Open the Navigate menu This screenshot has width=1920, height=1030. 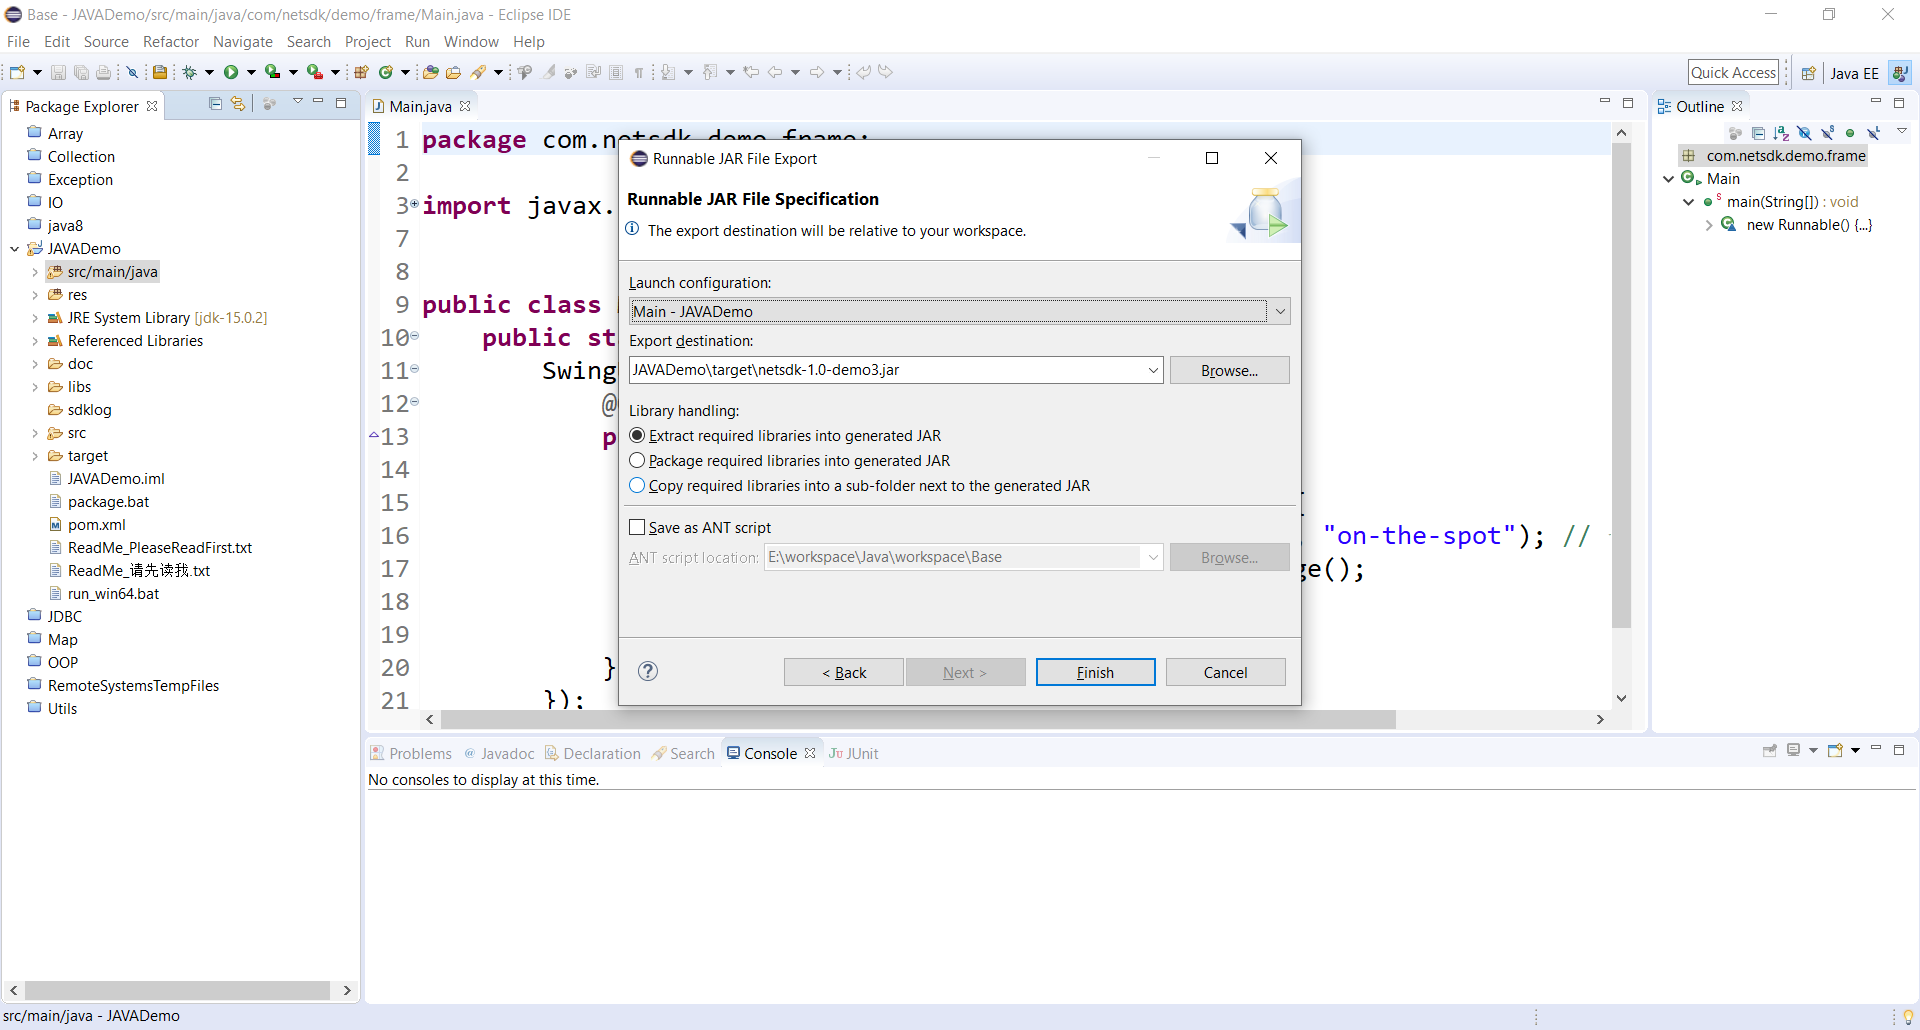[243, 42]
